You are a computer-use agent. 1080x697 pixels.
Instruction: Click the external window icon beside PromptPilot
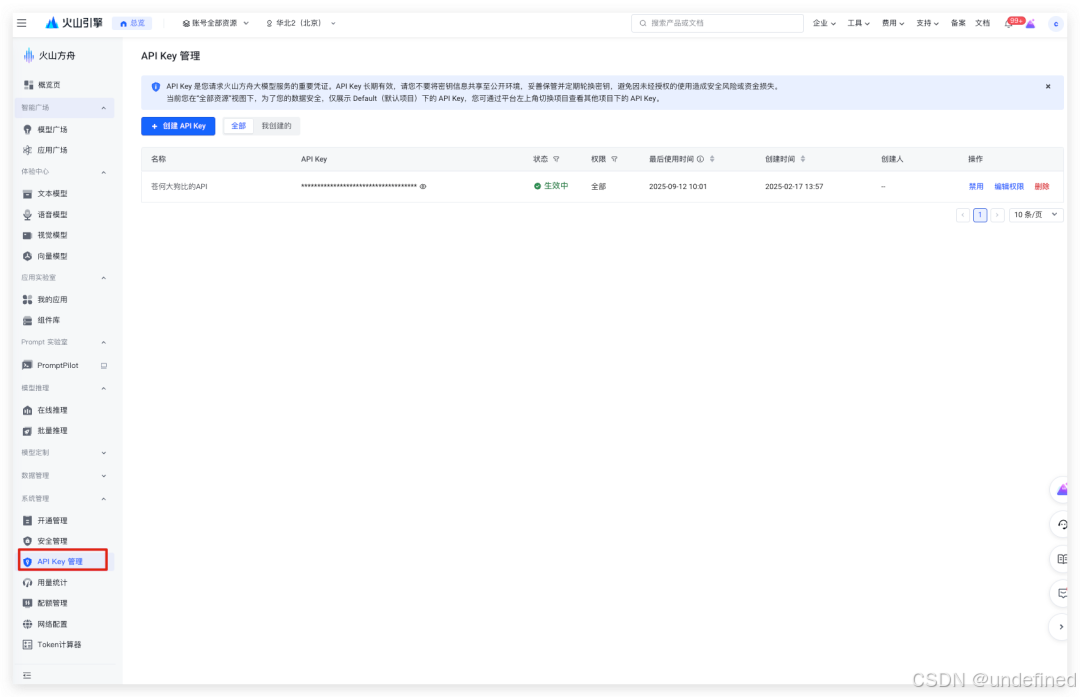tap(104, 366)
